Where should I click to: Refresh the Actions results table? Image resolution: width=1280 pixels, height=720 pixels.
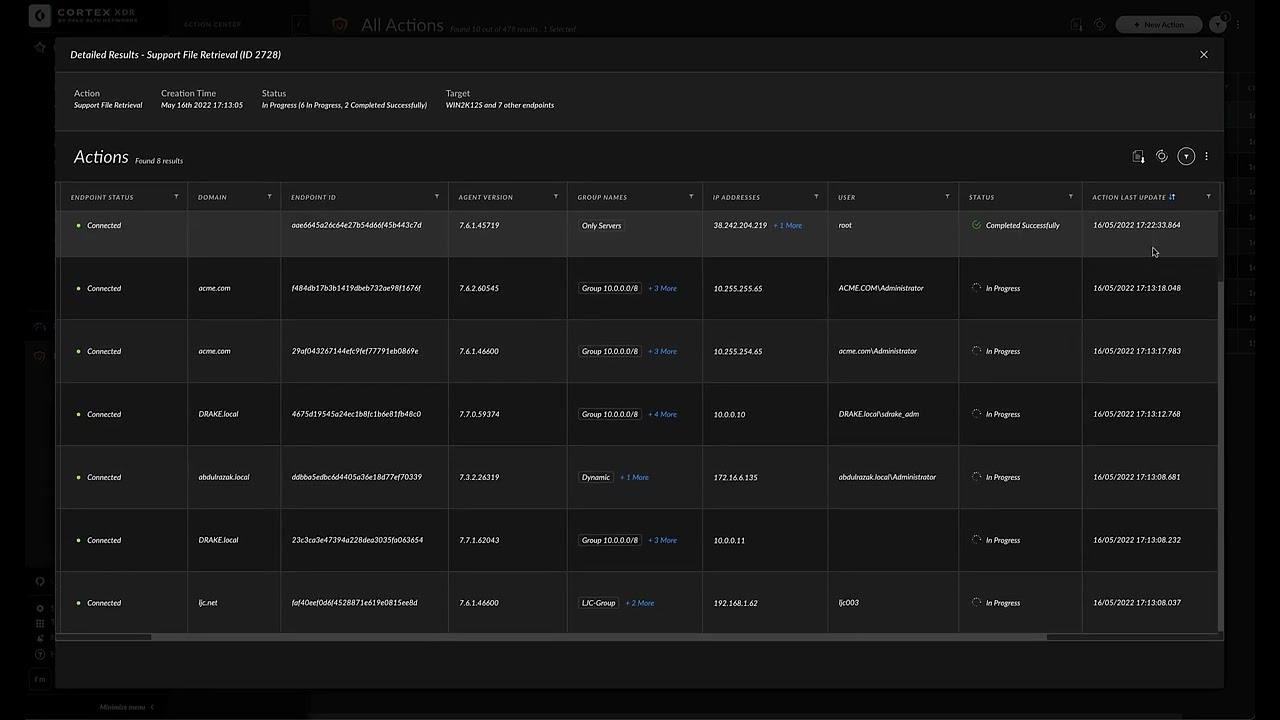(1162, 157)
